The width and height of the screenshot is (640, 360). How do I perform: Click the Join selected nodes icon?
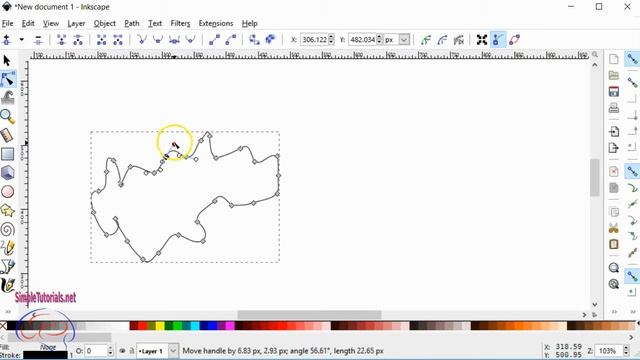pyautogui.click(x=62, y=40)
